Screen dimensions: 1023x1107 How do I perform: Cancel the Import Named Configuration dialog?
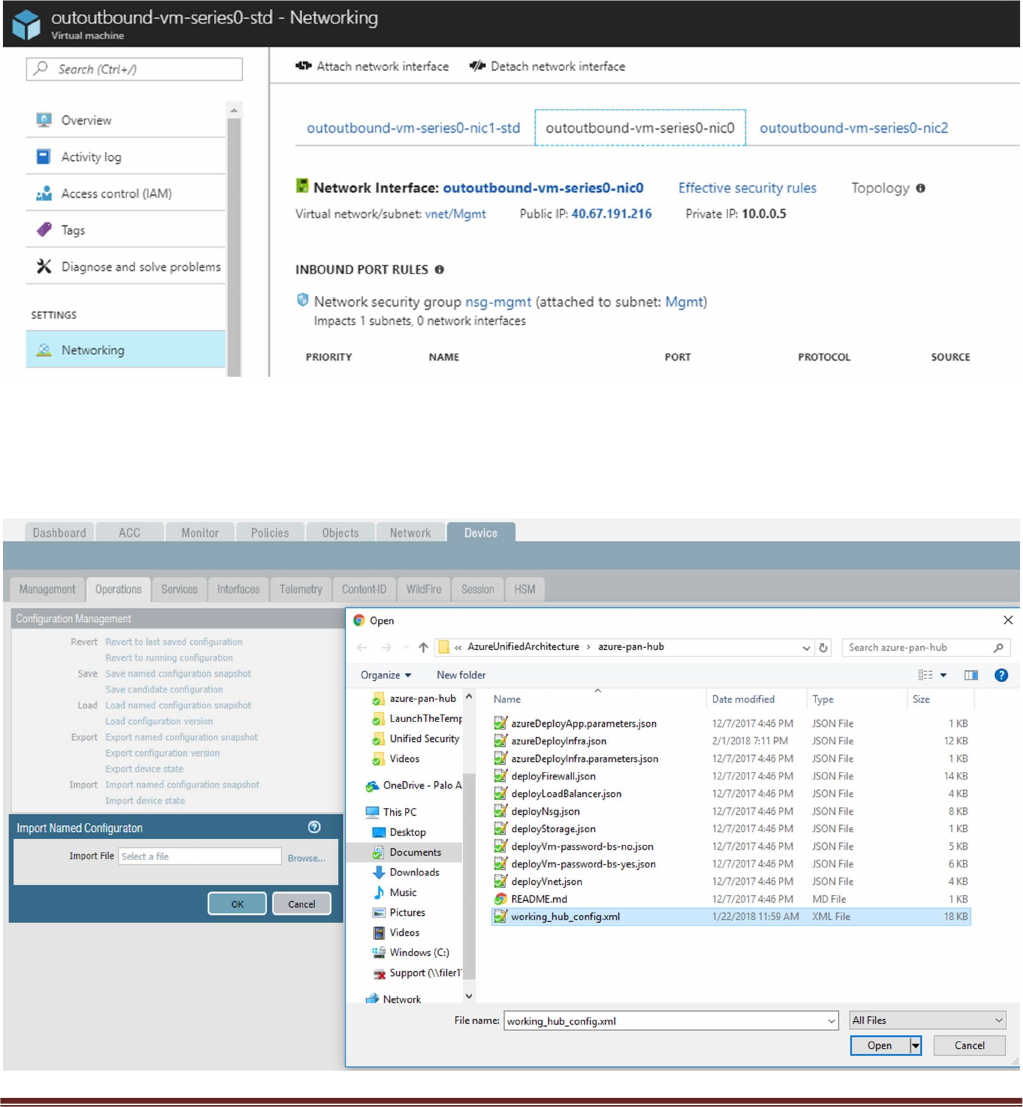pyautogui.click(x=301, y=904)
